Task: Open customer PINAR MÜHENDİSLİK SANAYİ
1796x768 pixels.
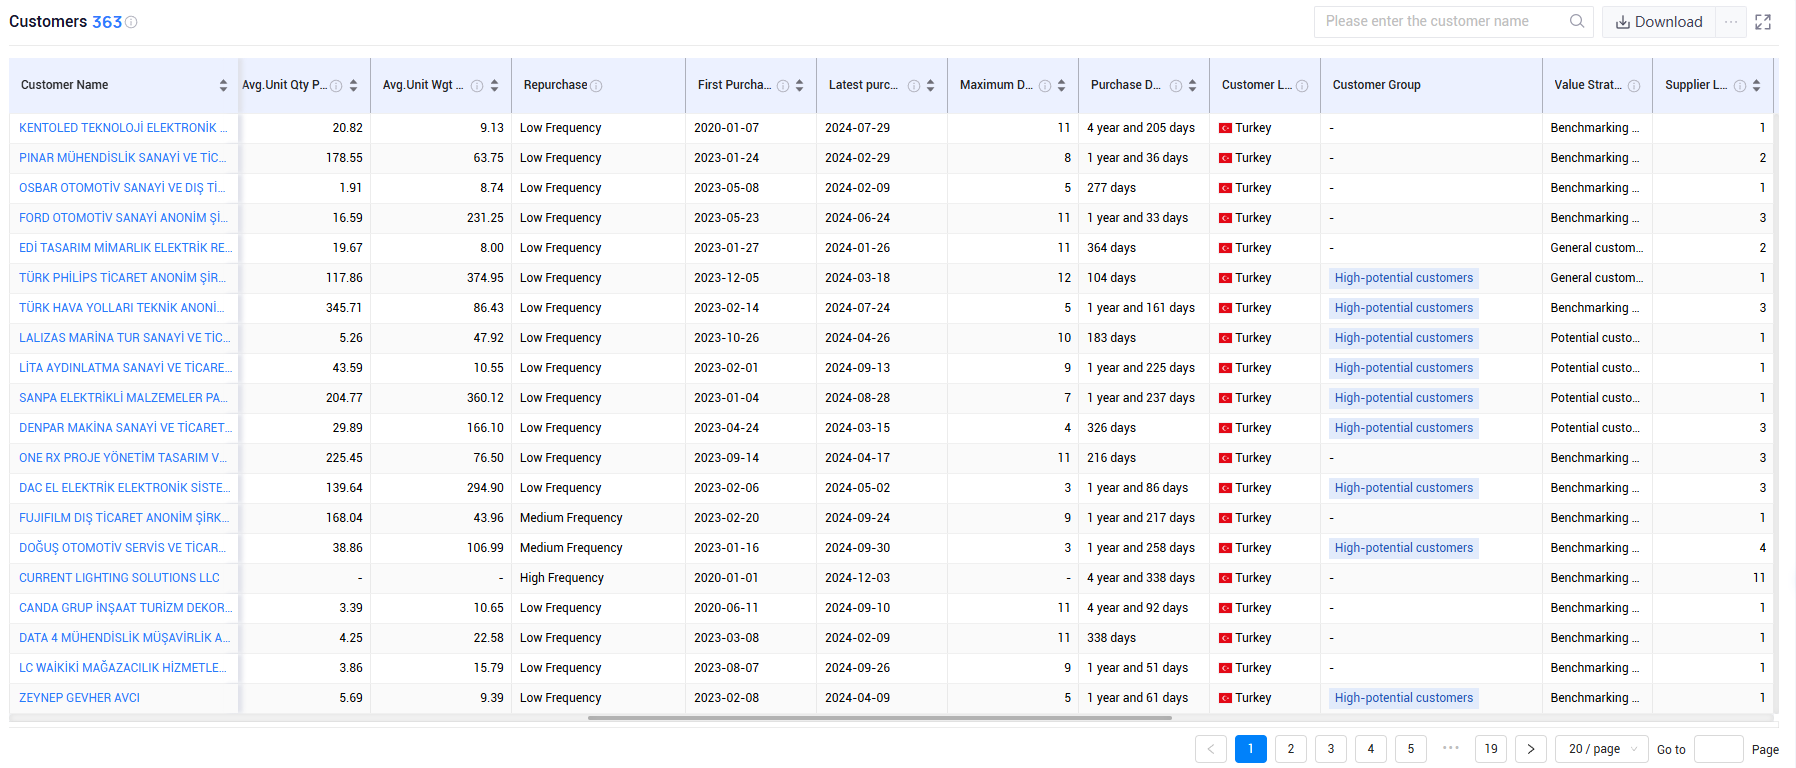Action: click(123, 158)
